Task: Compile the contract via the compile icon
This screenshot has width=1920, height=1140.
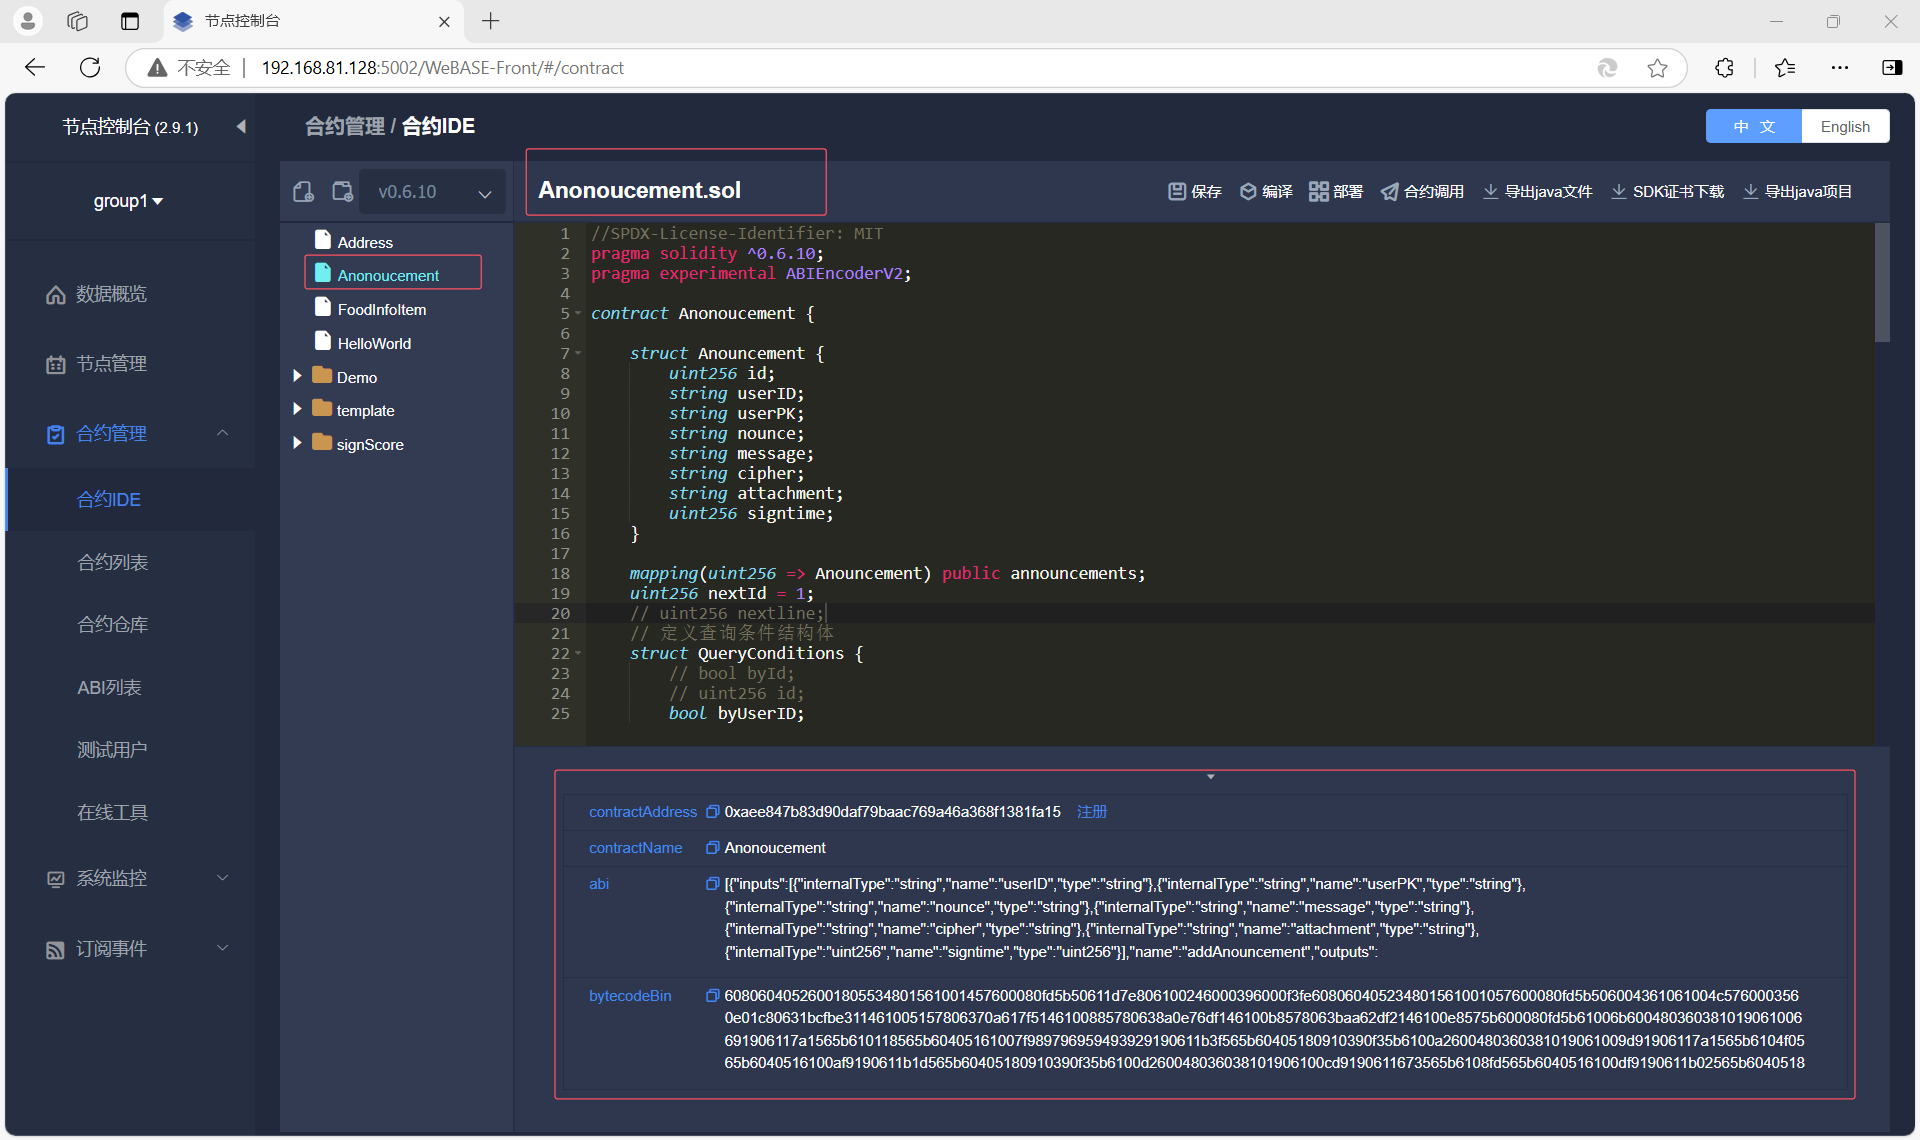Action: click(x=1248, y=191)
